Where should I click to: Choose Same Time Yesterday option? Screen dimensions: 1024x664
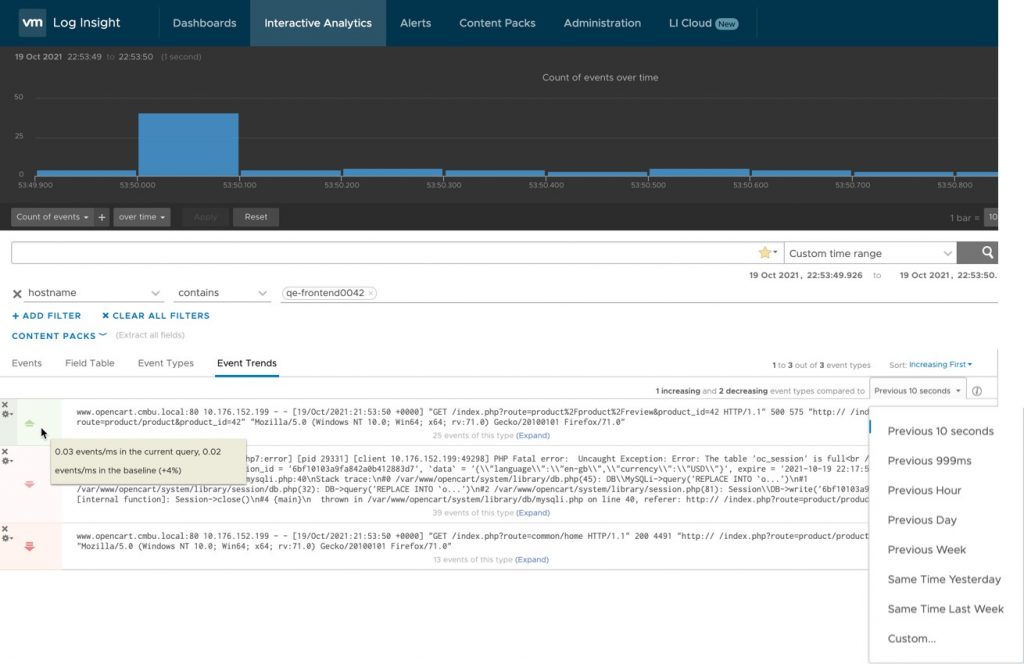click(x=944, y=579)
